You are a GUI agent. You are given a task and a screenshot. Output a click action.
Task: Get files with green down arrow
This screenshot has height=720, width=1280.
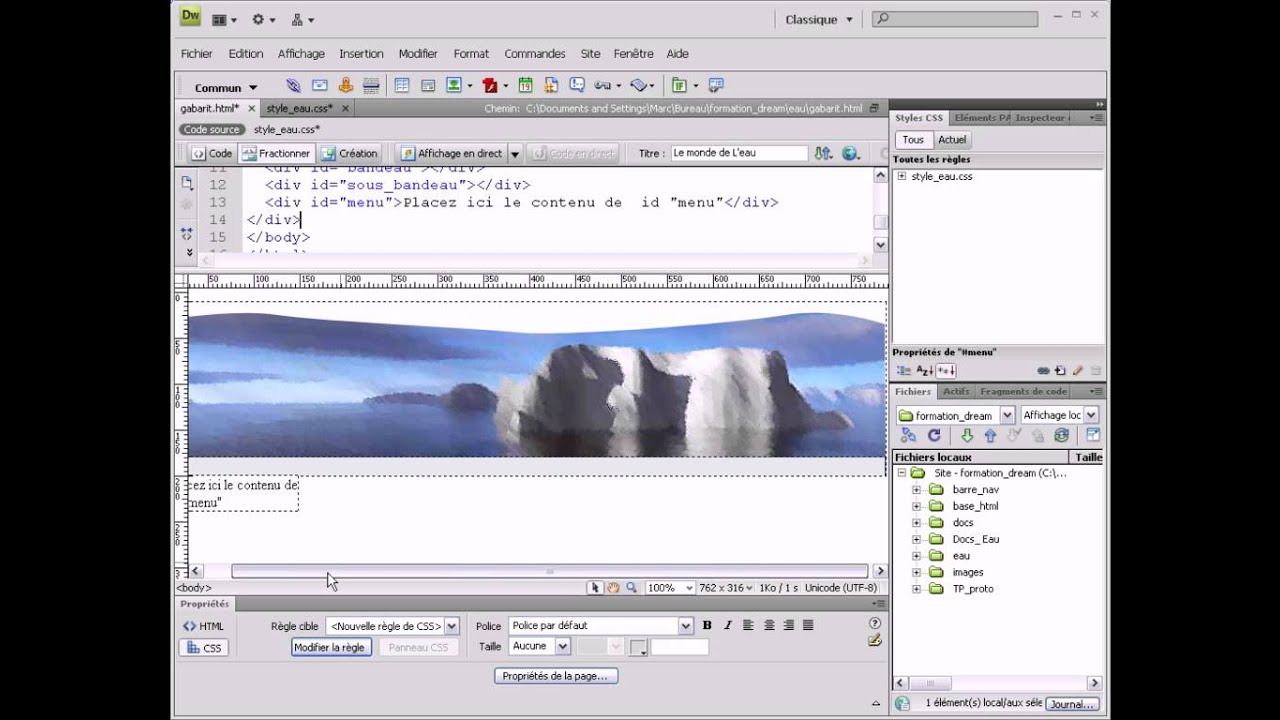tap(967, 436)
